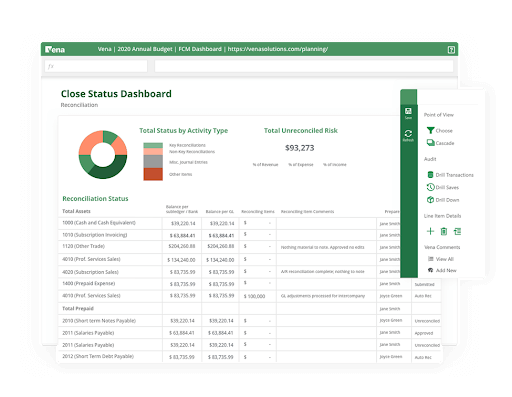Screen dimensions: 512x397
Task: Select row 1400 (Prepaid Expense)
Action: [x=89, y=283]
